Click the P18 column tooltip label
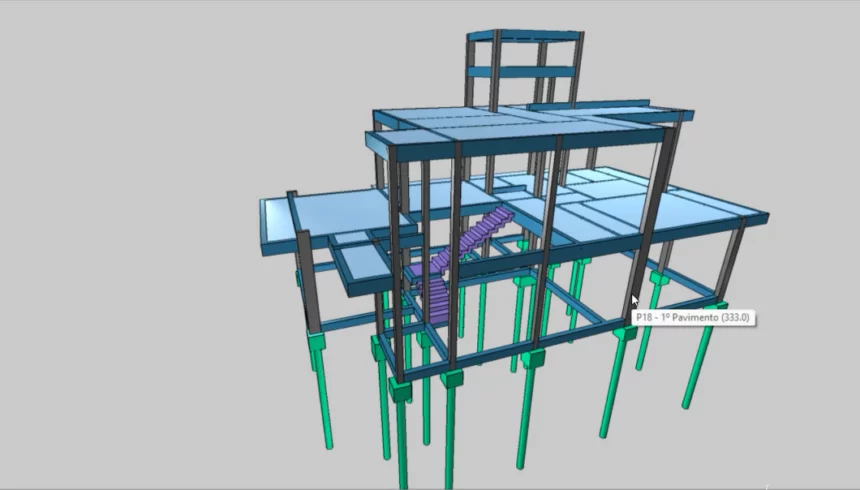Screen dimensions: 860x490 [694, 318]
